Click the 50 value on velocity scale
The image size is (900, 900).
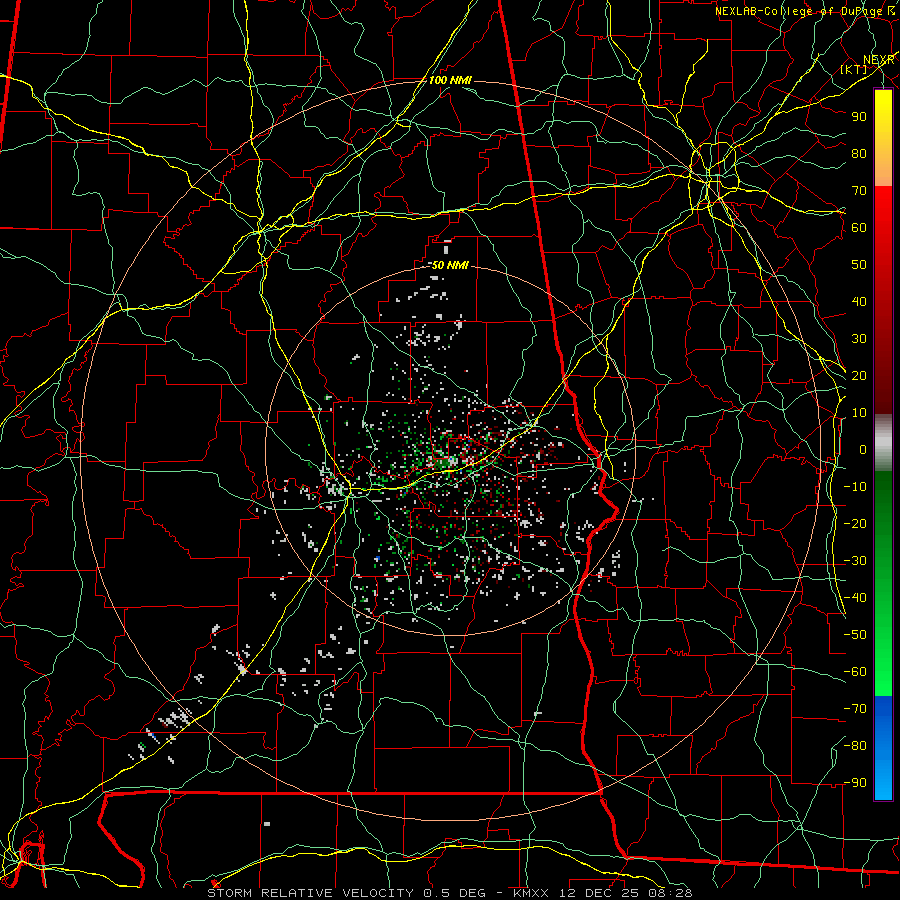click(x=859, y=265)
